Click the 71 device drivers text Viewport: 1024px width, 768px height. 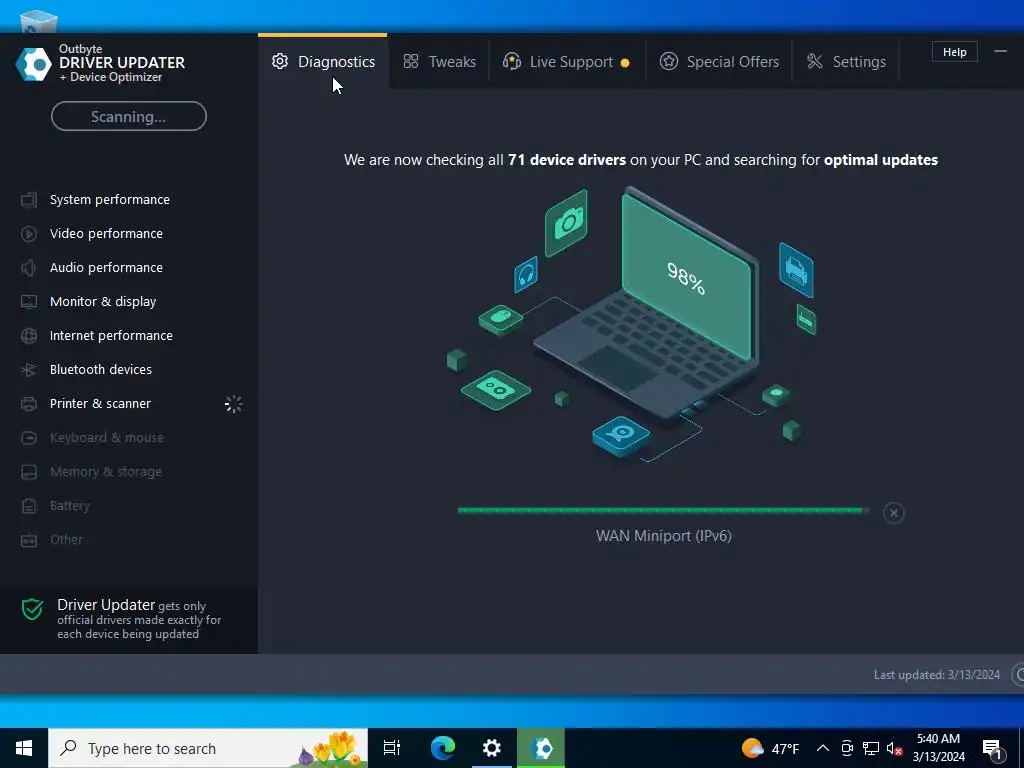567,160
